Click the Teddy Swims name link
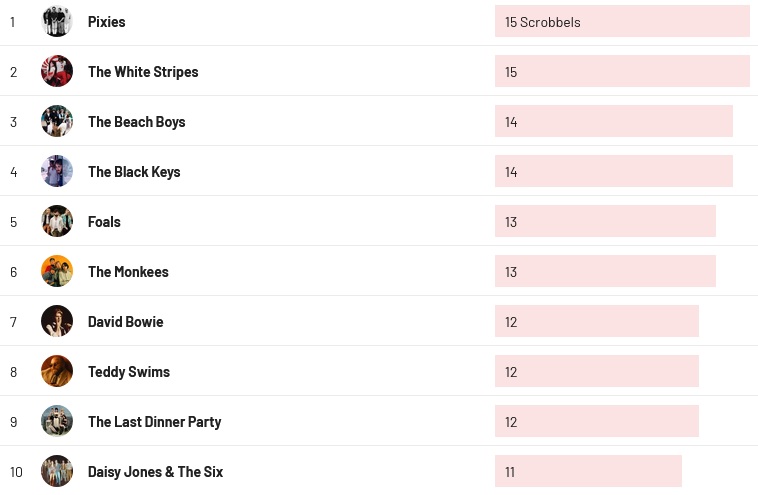The width and height of the screenshot is (758, 495). click(x=129, y=372)
